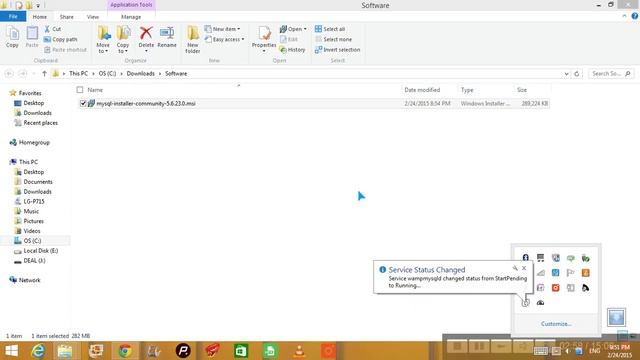Rename the selected file

[x=167, y=37]
